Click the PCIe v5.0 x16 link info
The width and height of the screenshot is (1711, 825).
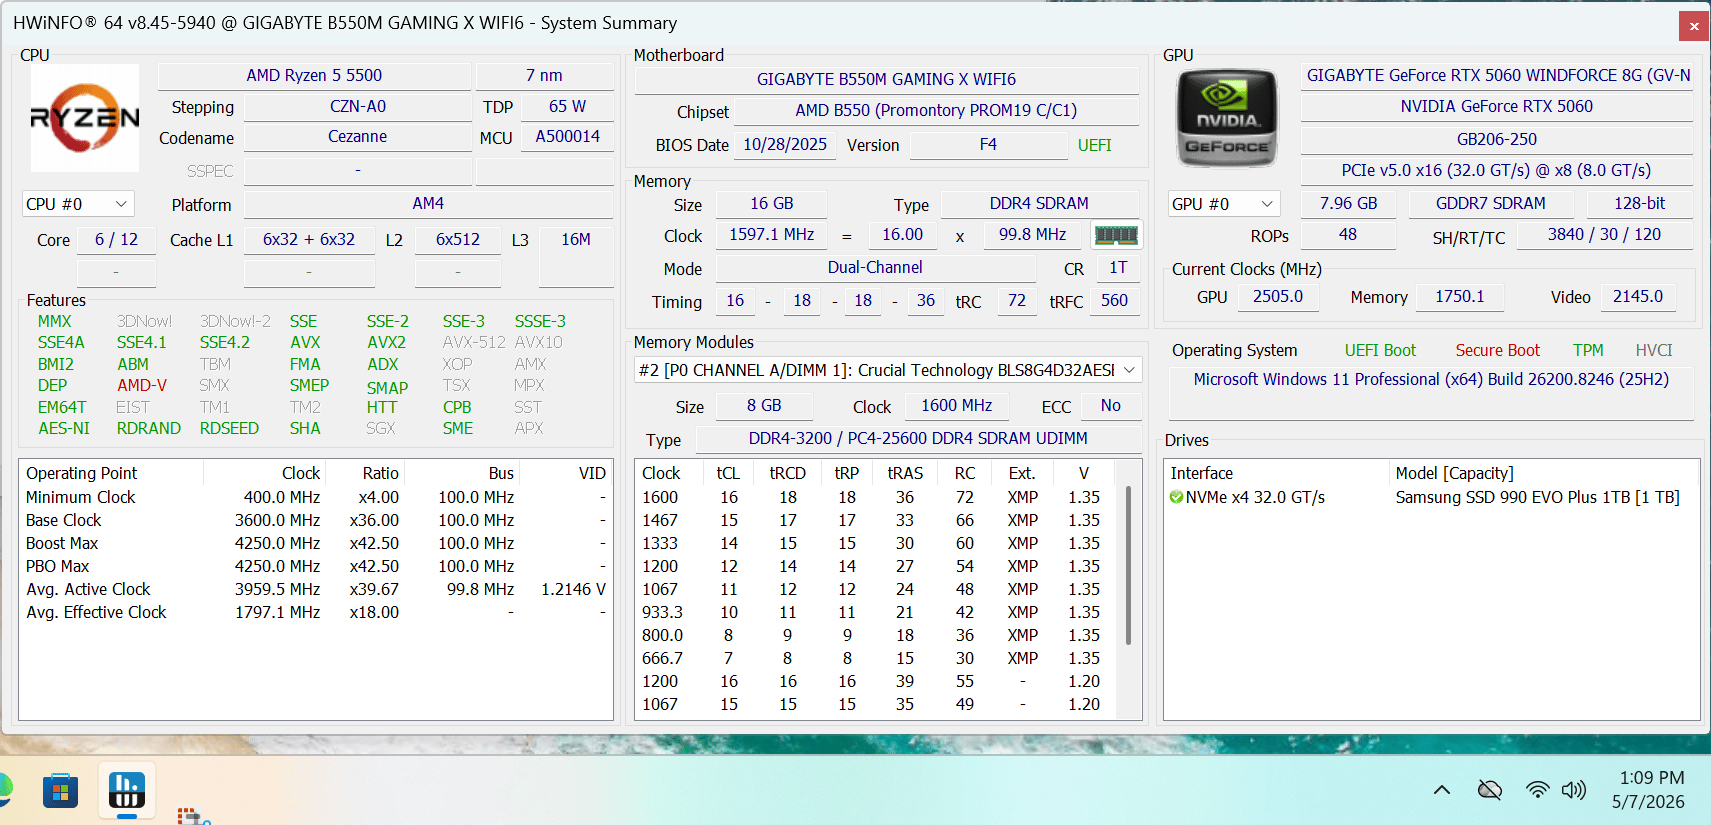pyautogui.click(x=1497, y=170)
